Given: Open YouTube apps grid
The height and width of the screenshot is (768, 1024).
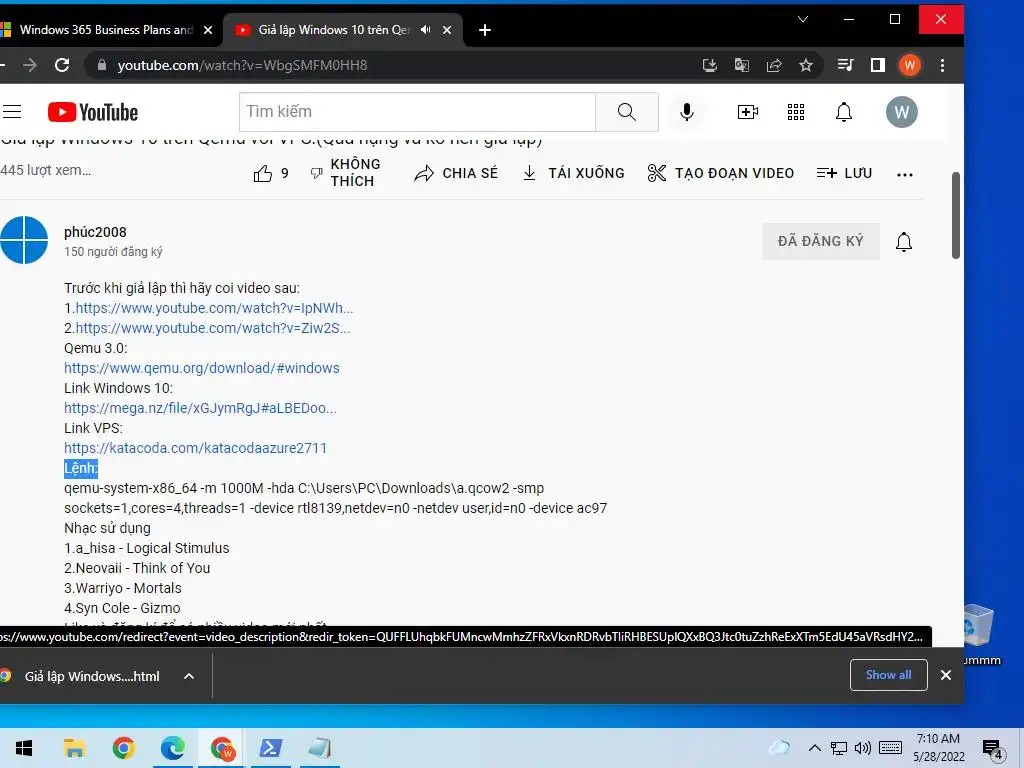Looking at the screenshot, I should (x=795, y=112).
